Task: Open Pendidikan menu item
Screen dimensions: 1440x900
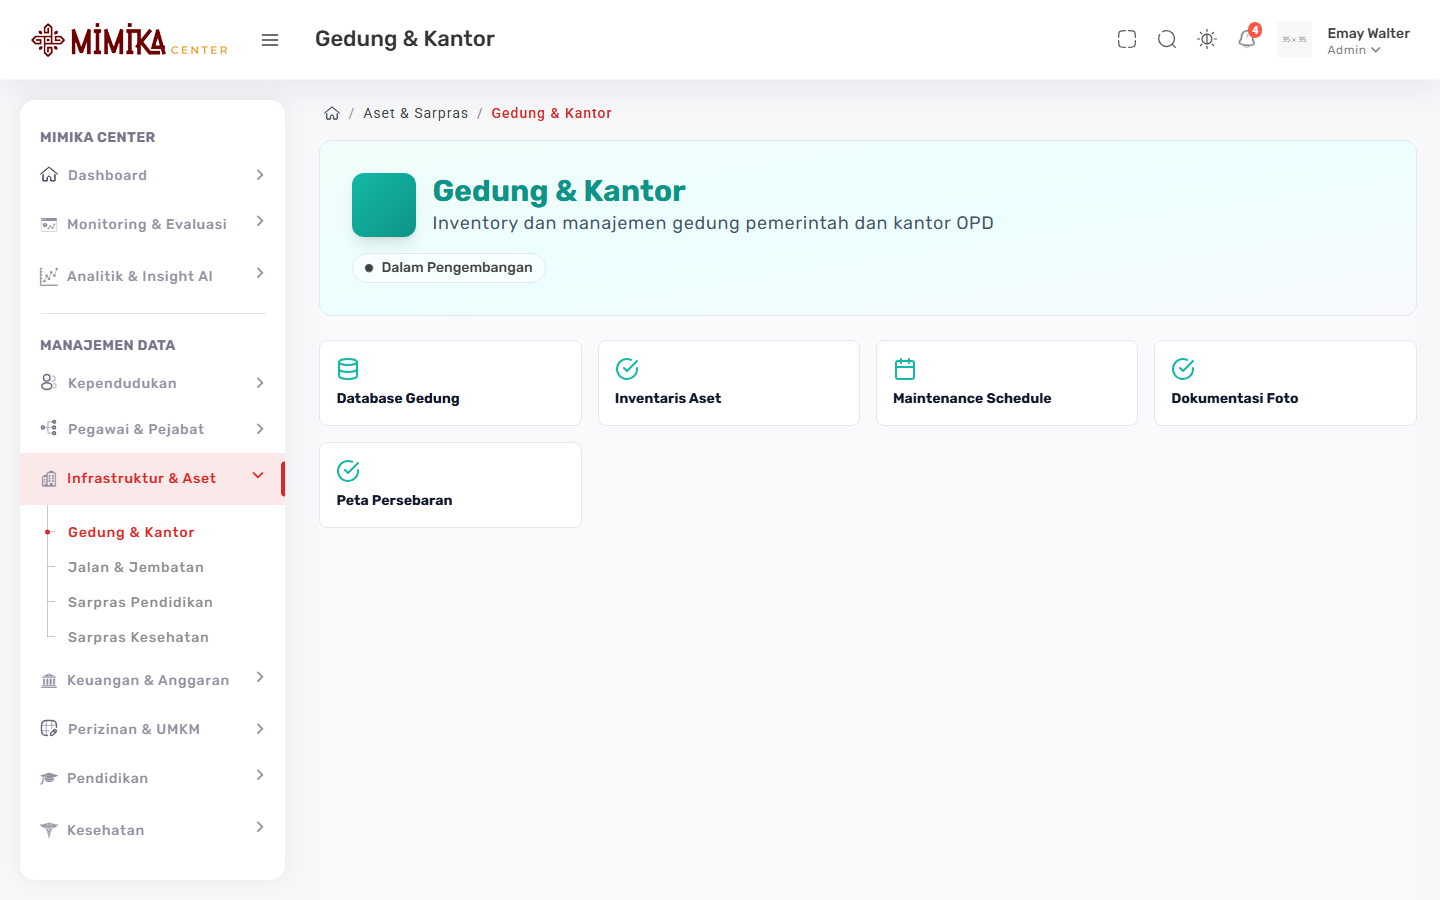Action: click(152, 778)
